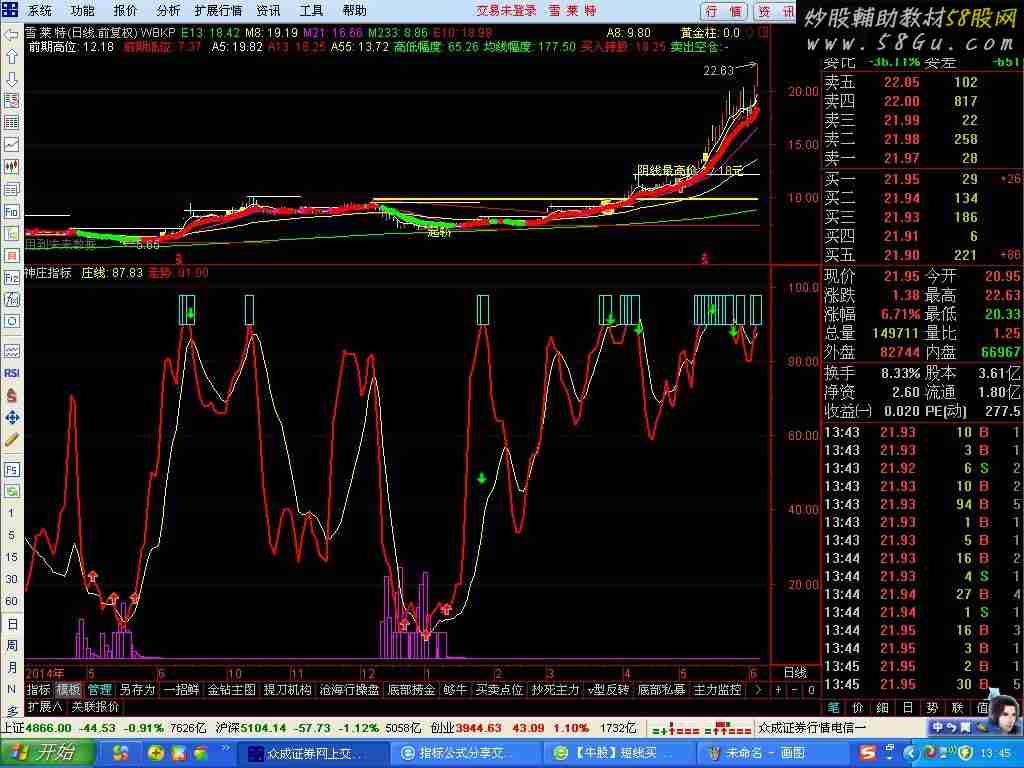Select the monthly (月) period button
The image size is (1024, 768).
pyautogui.click(x=11, y=667)
